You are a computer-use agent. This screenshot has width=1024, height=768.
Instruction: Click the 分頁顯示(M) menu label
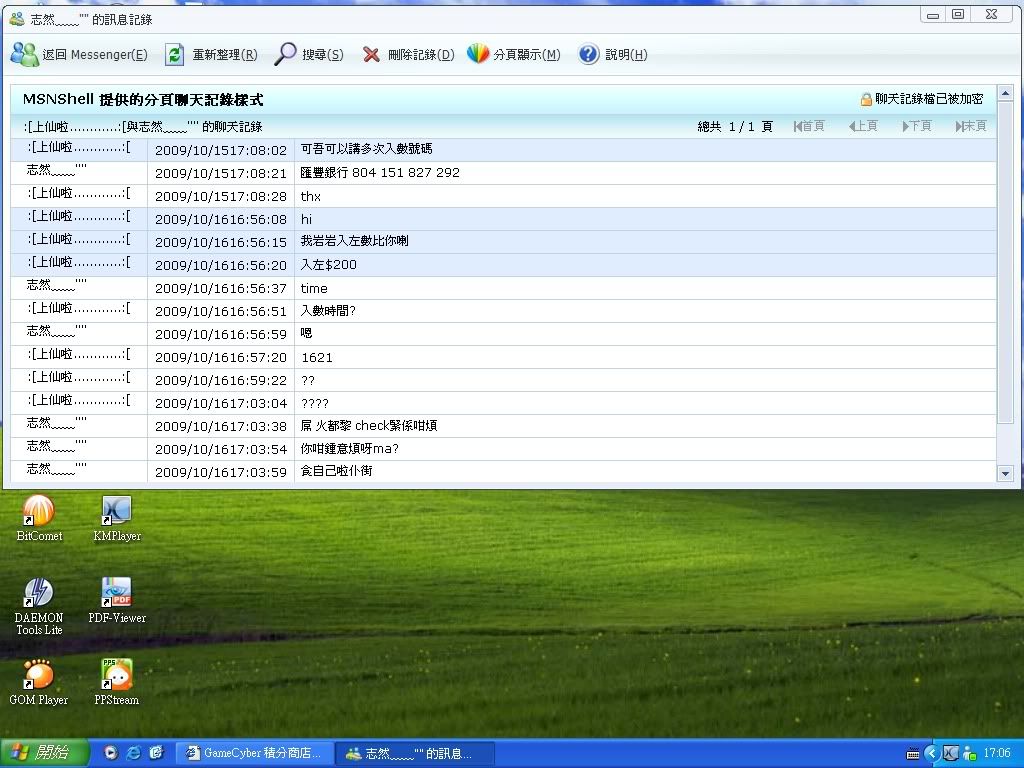point(527,55)
